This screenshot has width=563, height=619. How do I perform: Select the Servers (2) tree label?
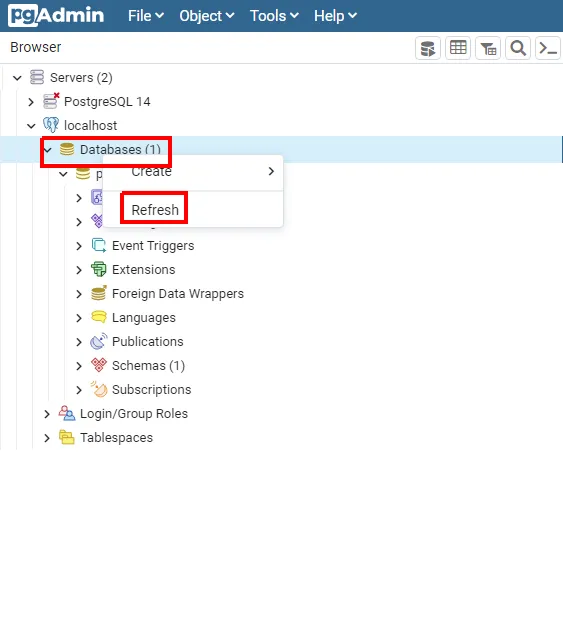(x=81, y=77)
